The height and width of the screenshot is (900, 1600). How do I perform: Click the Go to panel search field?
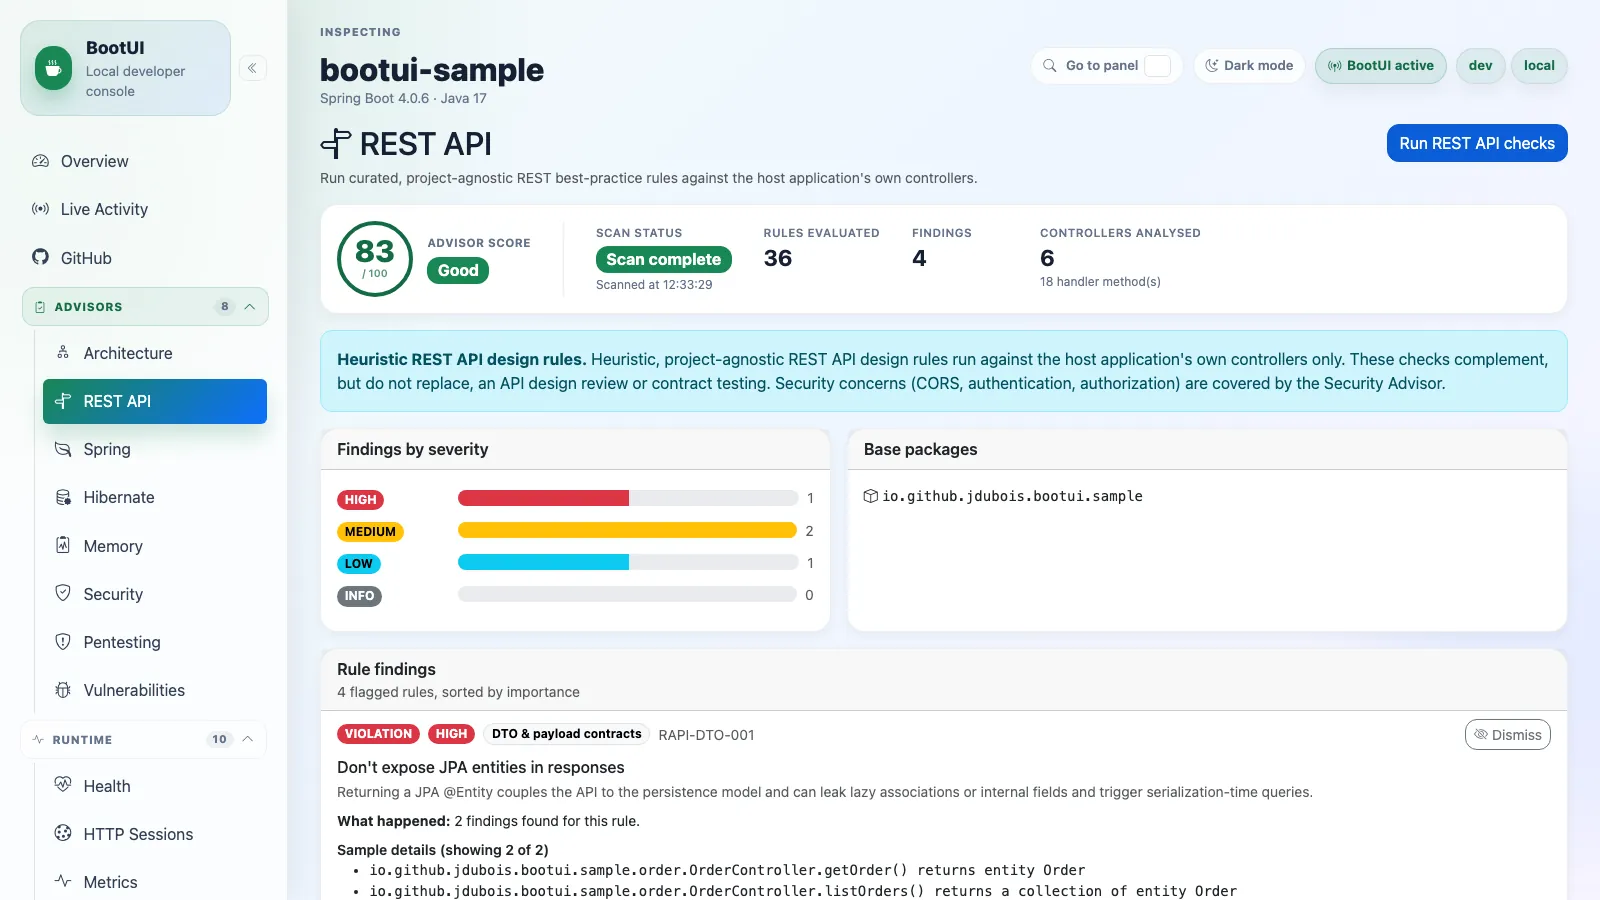pyautogui.click(x=1107, y=65)
